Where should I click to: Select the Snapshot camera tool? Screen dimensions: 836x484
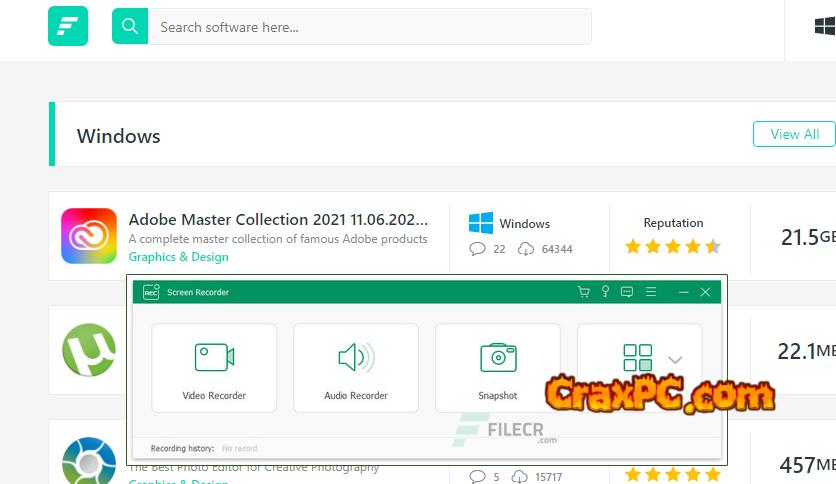point(497,368)
